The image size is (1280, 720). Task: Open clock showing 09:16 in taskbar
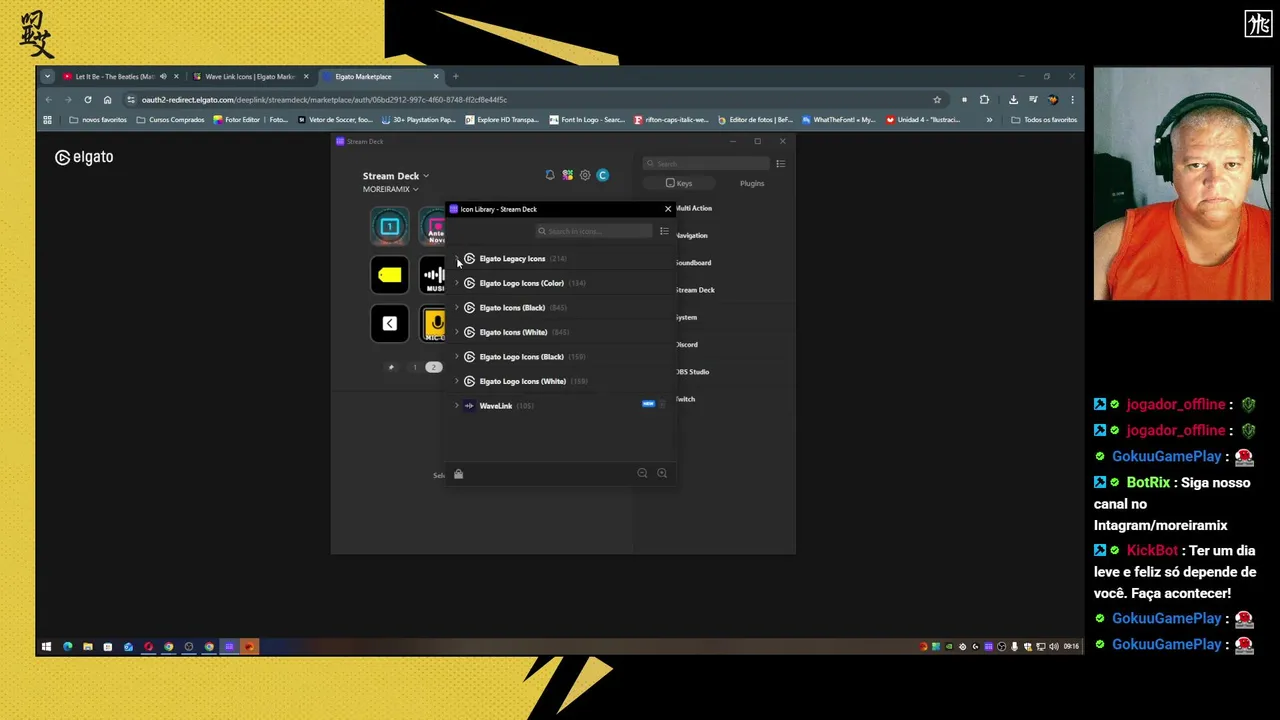[1071, 647]
